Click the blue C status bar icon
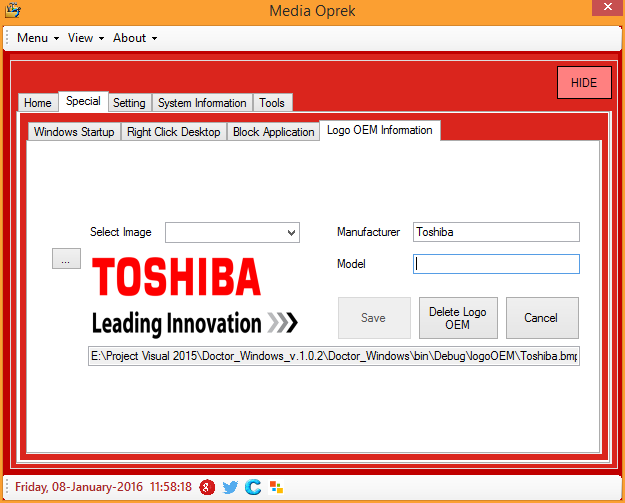The image size is (625, 503). (x=253, y=487)
